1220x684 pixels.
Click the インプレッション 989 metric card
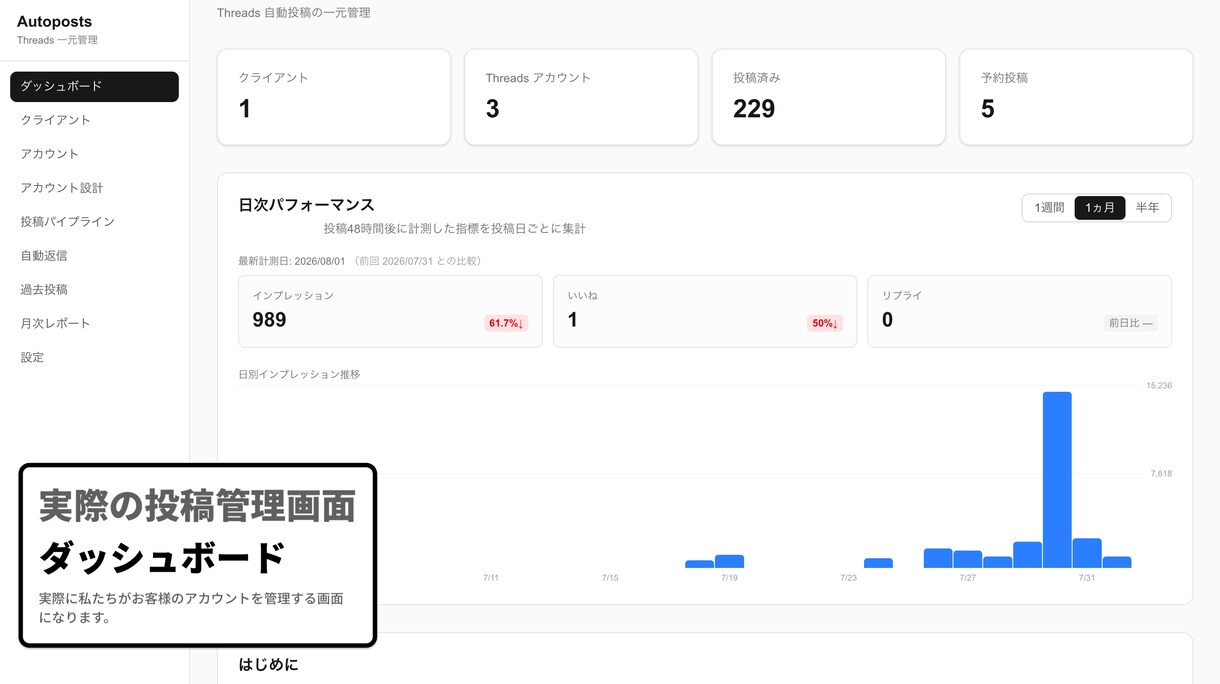point(390,312)
